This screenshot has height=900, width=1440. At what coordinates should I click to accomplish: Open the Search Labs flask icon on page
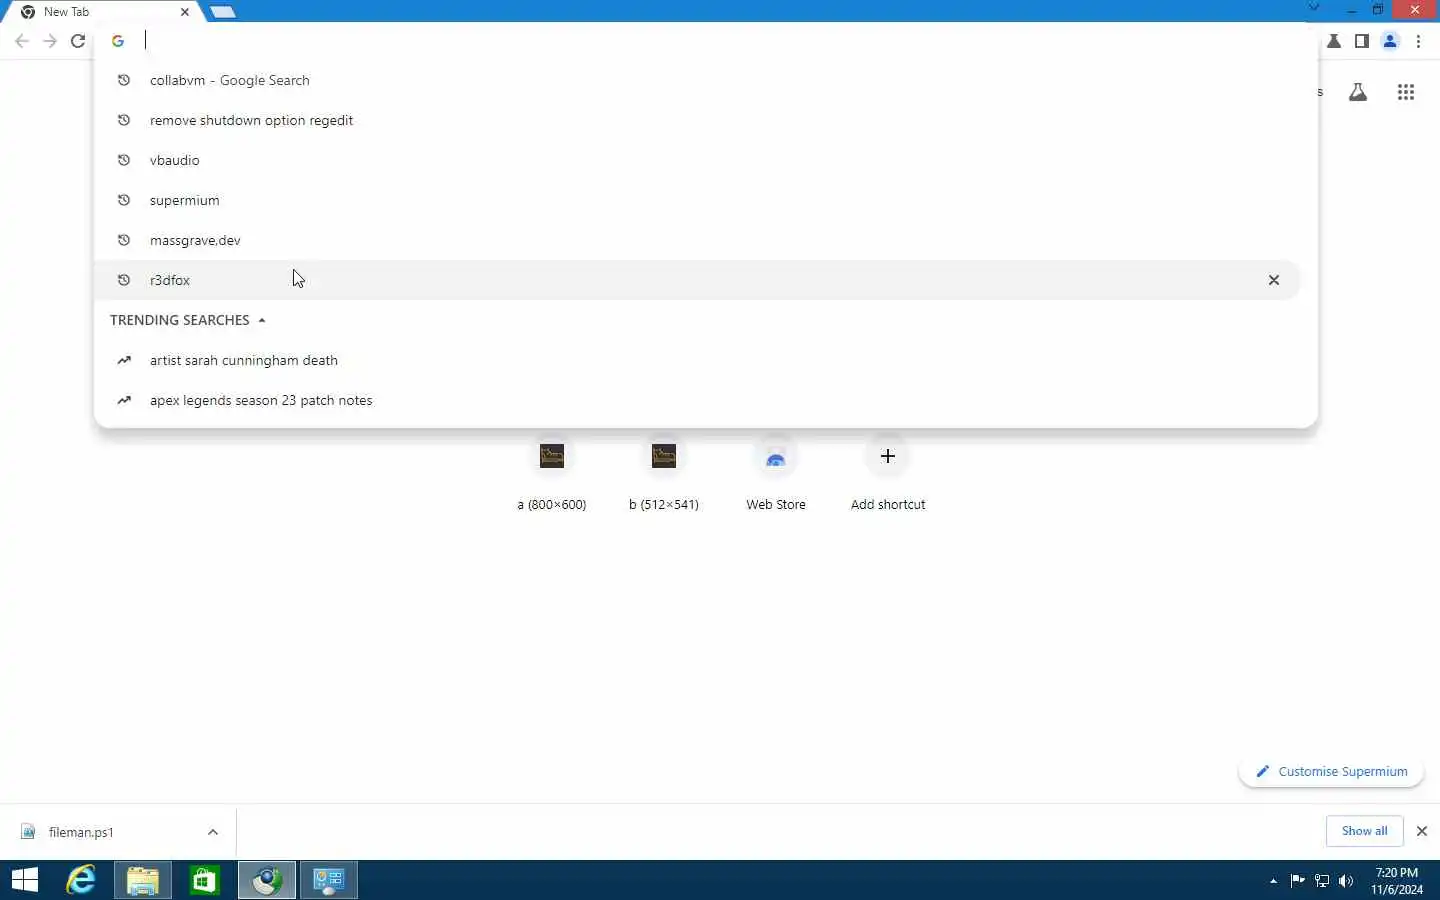[1358, 93]
